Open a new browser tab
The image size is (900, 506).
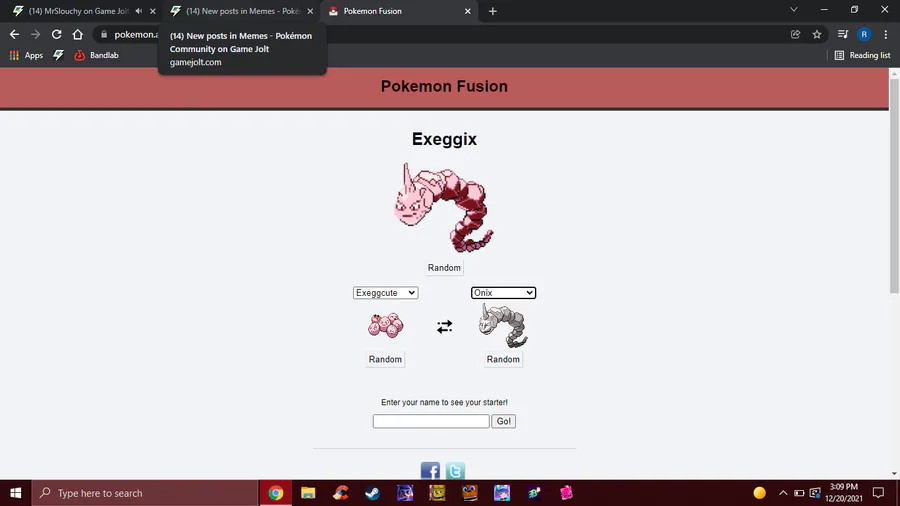pyautogui.click(x=492, y=11)
